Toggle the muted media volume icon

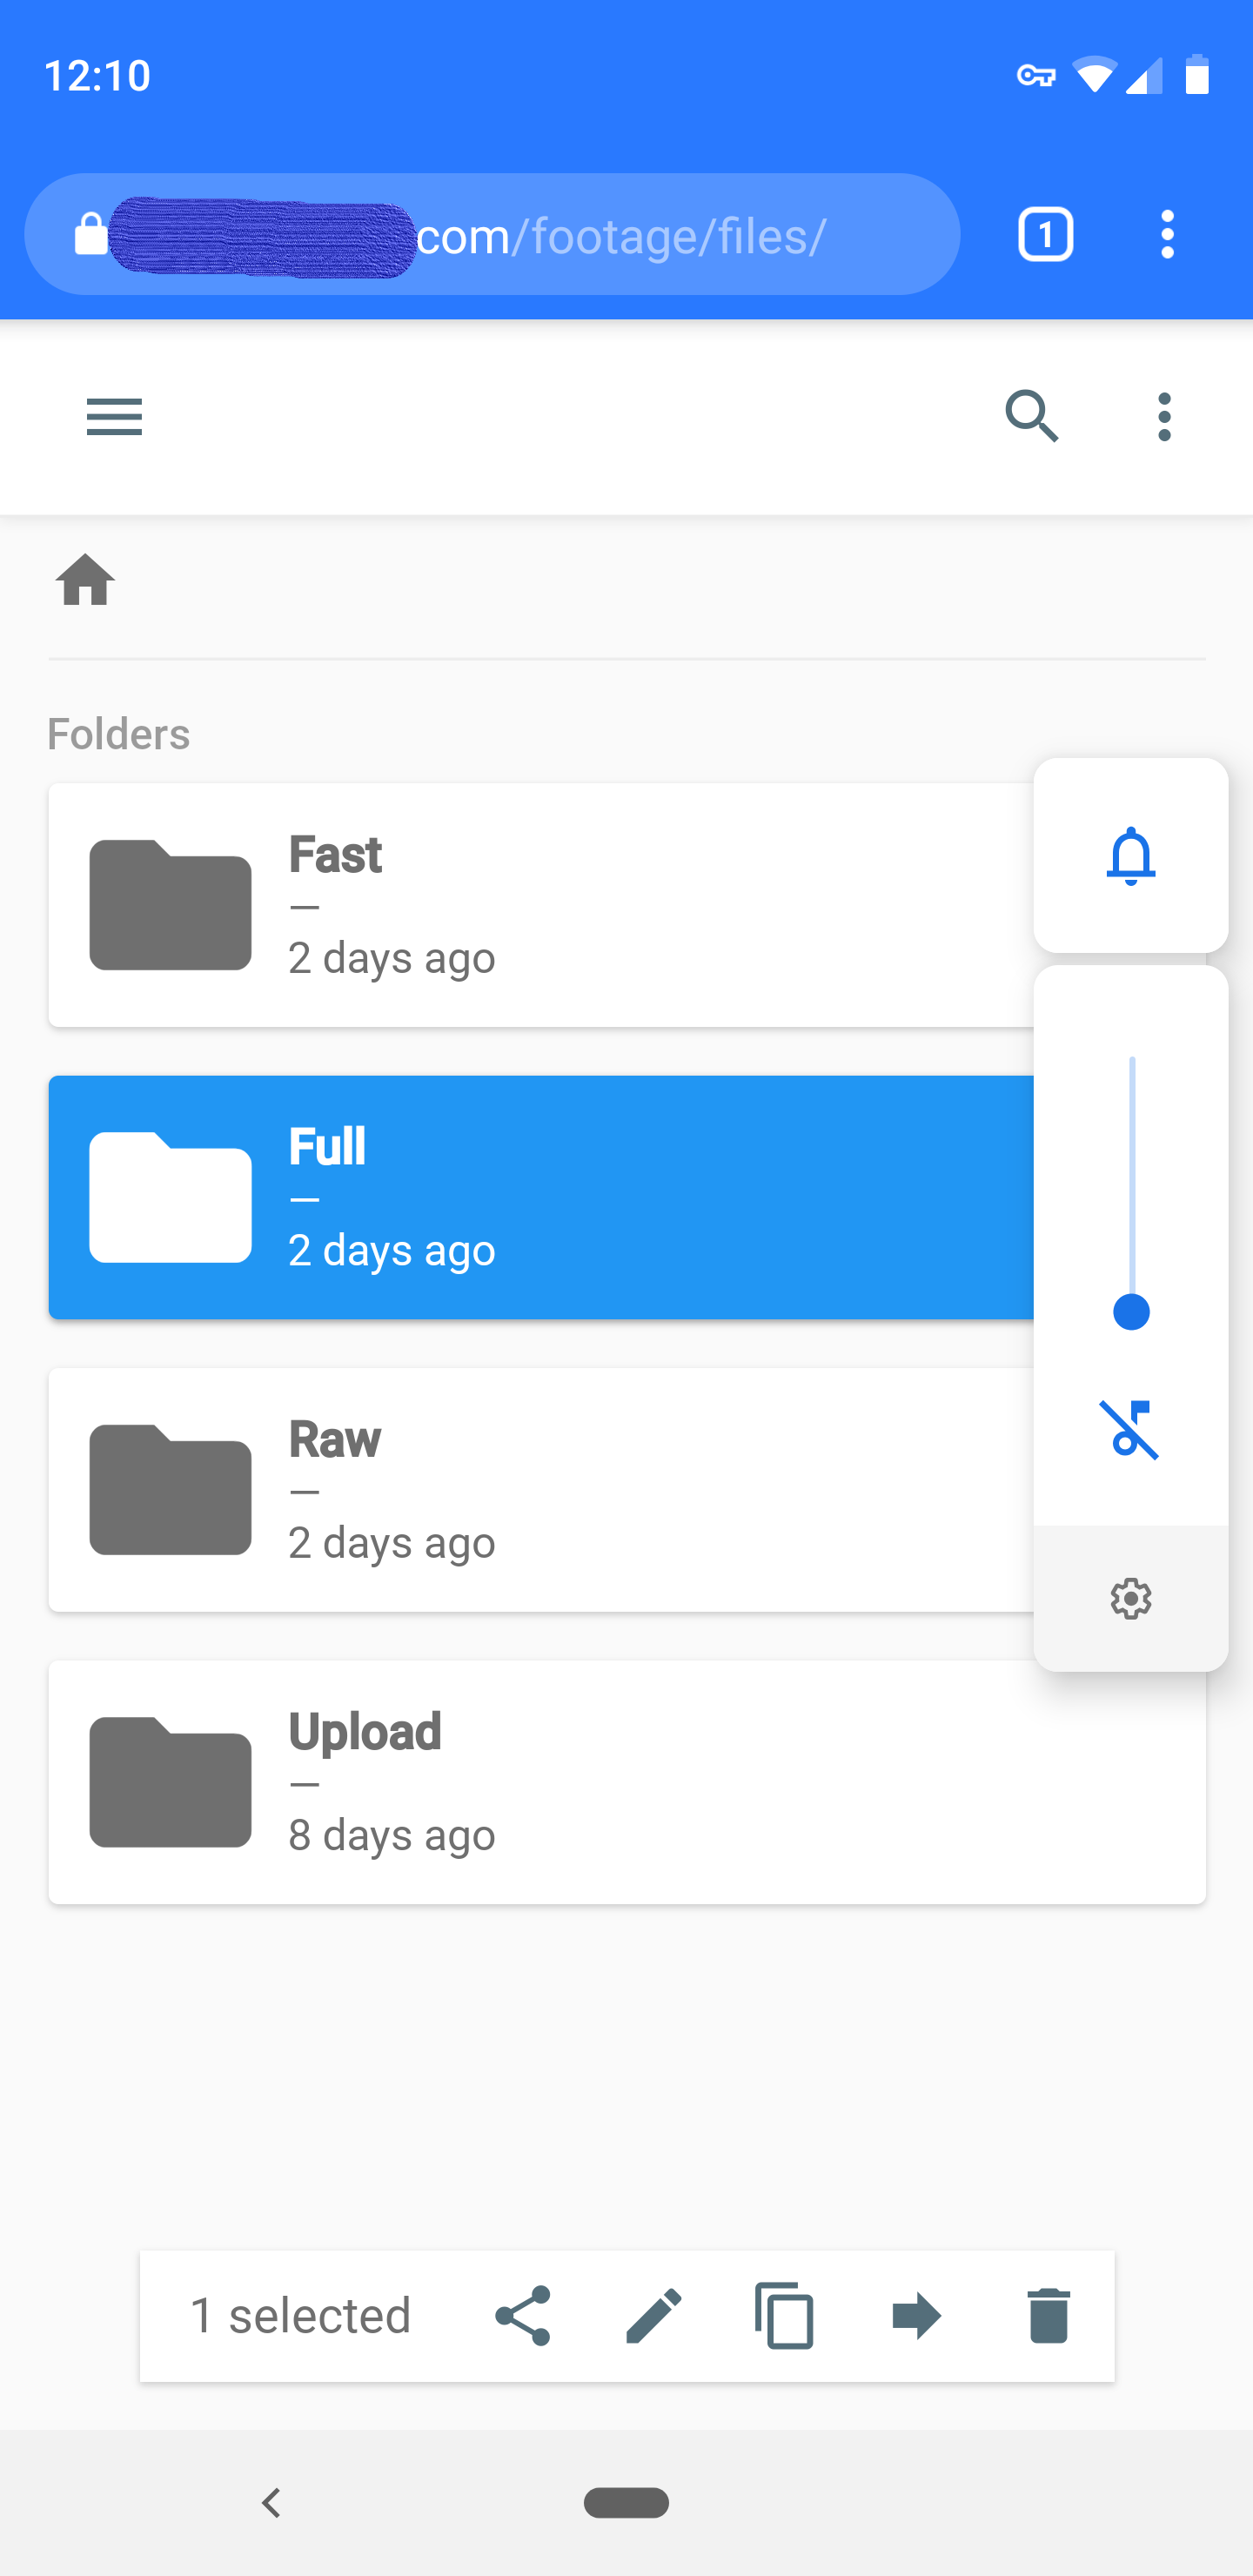(1130, 1430)
